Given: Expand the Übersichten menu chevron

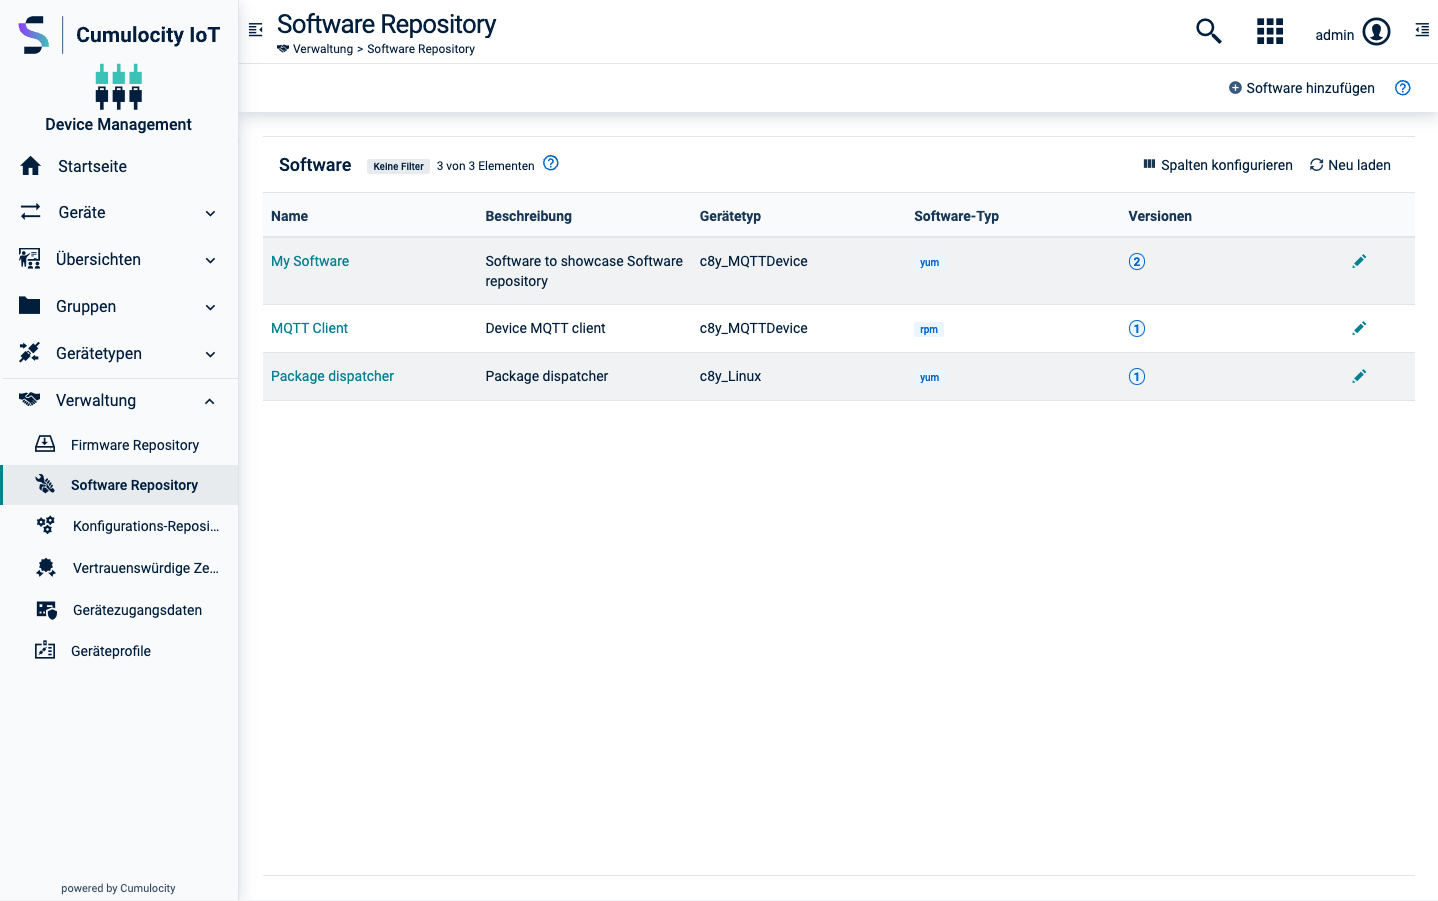Looking at the screenshot, I should tap(210, 260).
